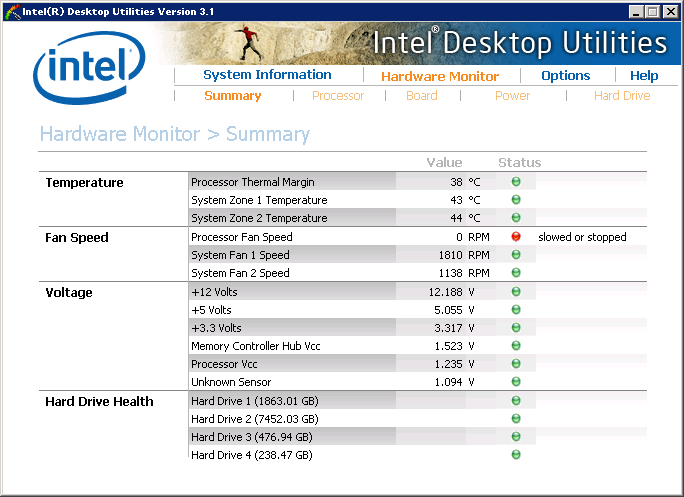Screen dimensions: 684x497
Task: Open the Hard Drive sub-tab
Action: click(x=621, y=96)
